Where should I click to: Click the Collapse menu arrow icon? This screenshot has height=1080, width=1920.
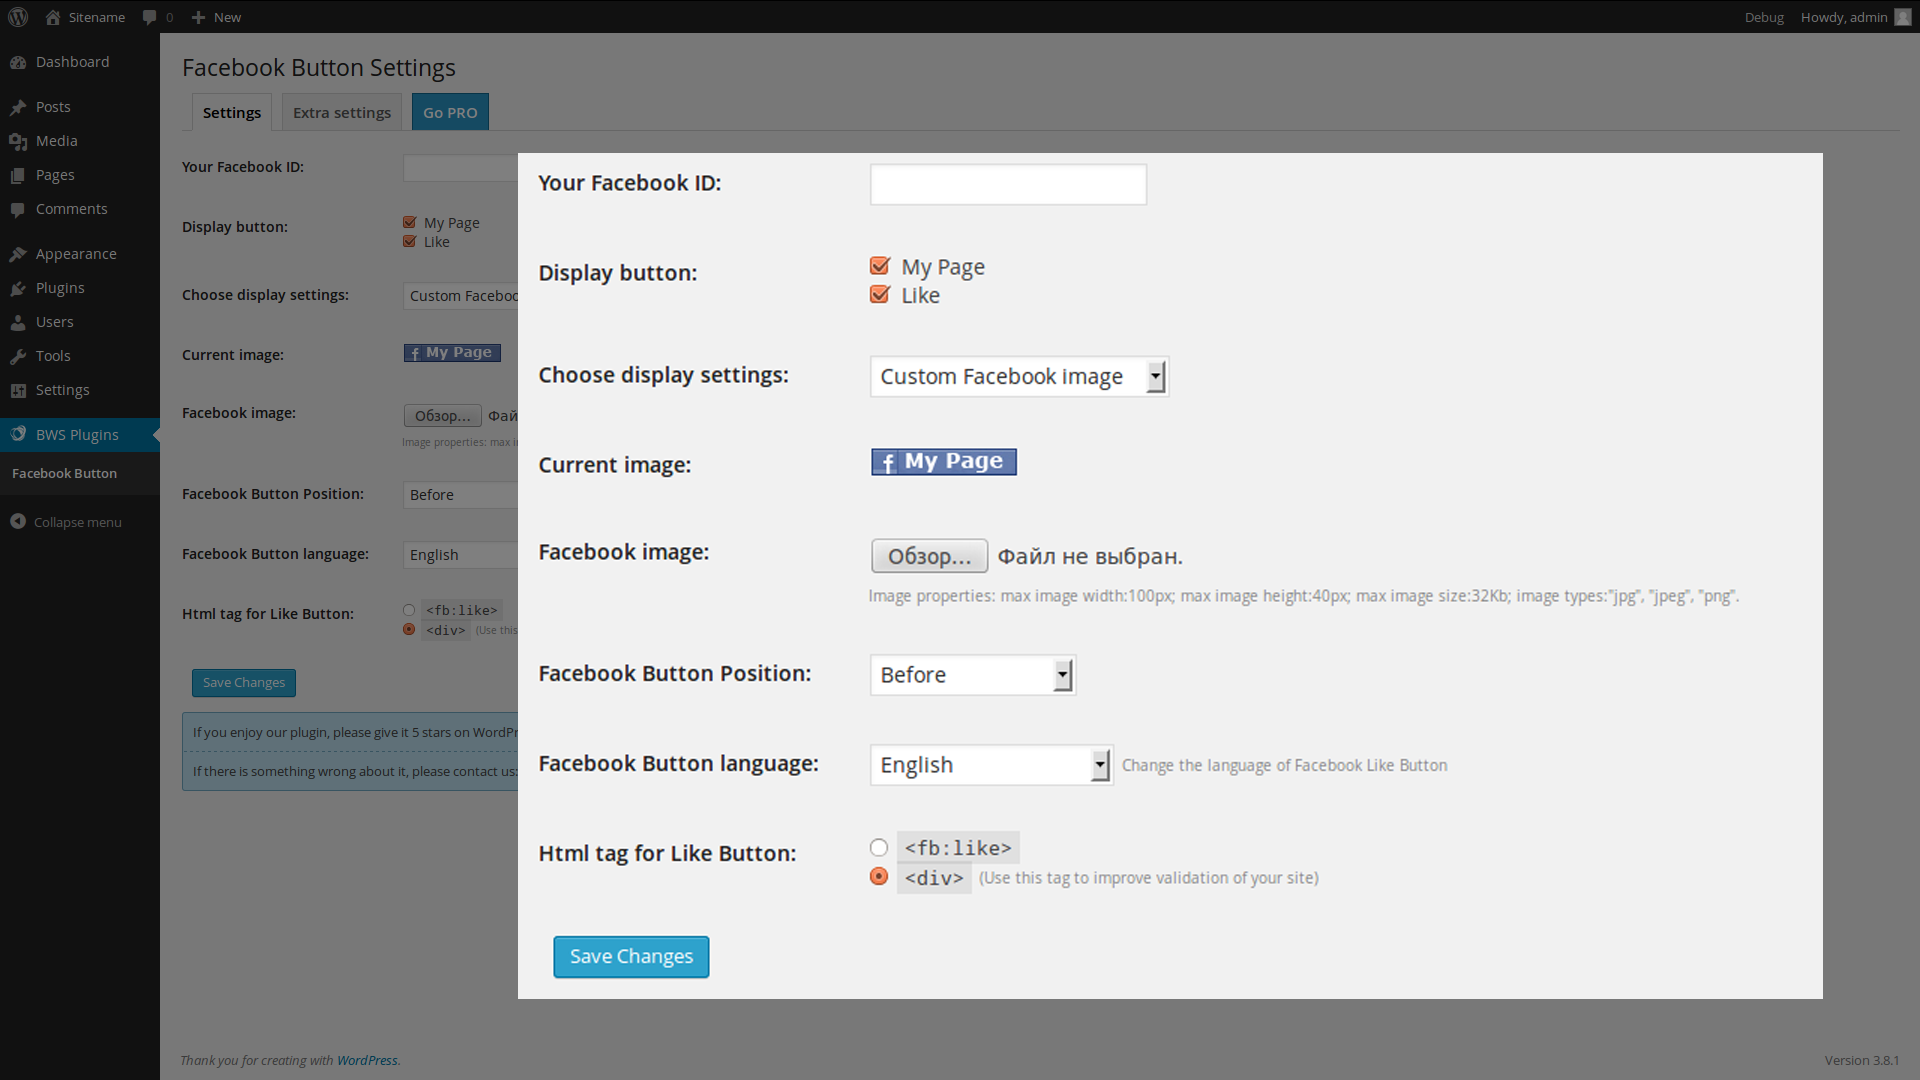pyautogui.click(x=18, y=521)
